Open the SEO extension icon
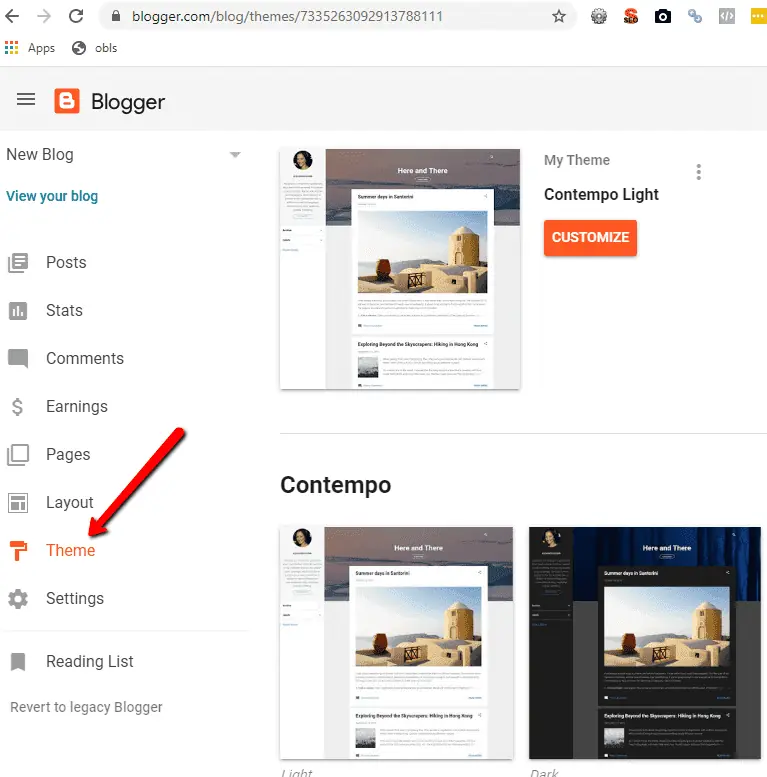This screenshot has width=767, height=777. 631,16
